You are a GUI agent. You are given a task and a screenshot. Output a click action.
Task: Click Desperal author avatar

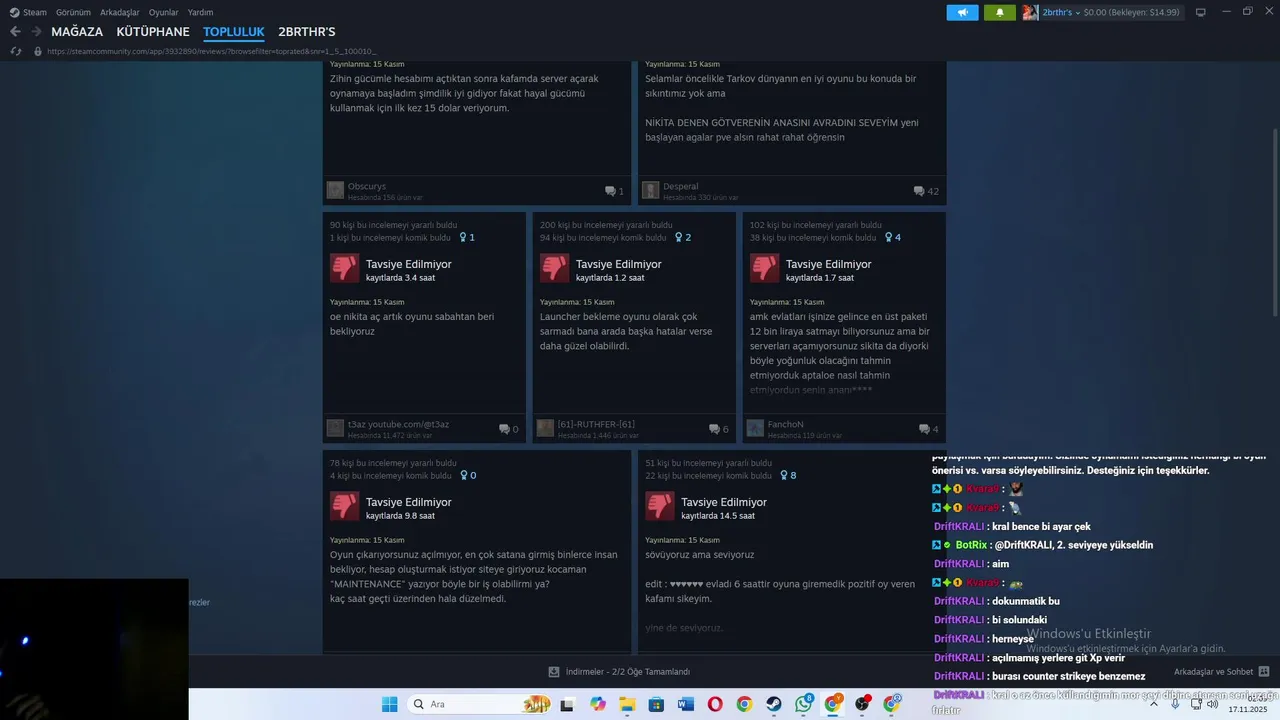650,190
